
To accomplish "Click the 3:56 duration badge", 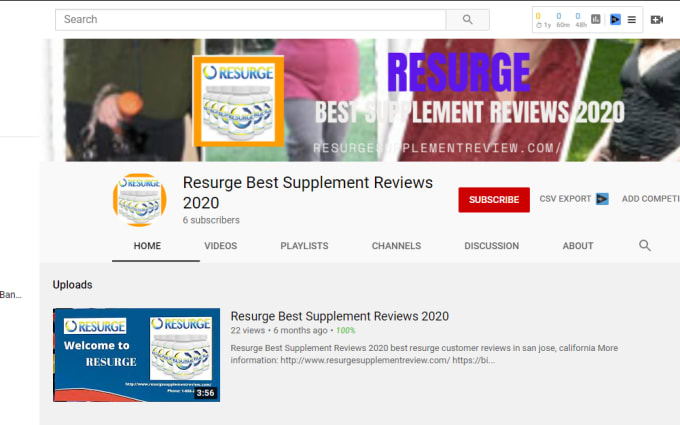I will pyautogui.click(x=205, y=393).
